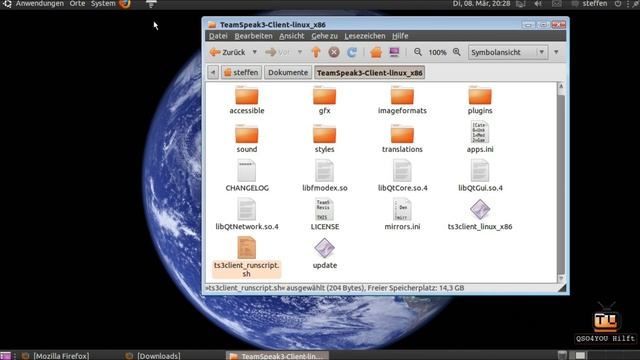Click the path bar left scroll arrow
Screen dimensions: 640x360
tap(213, 73)
